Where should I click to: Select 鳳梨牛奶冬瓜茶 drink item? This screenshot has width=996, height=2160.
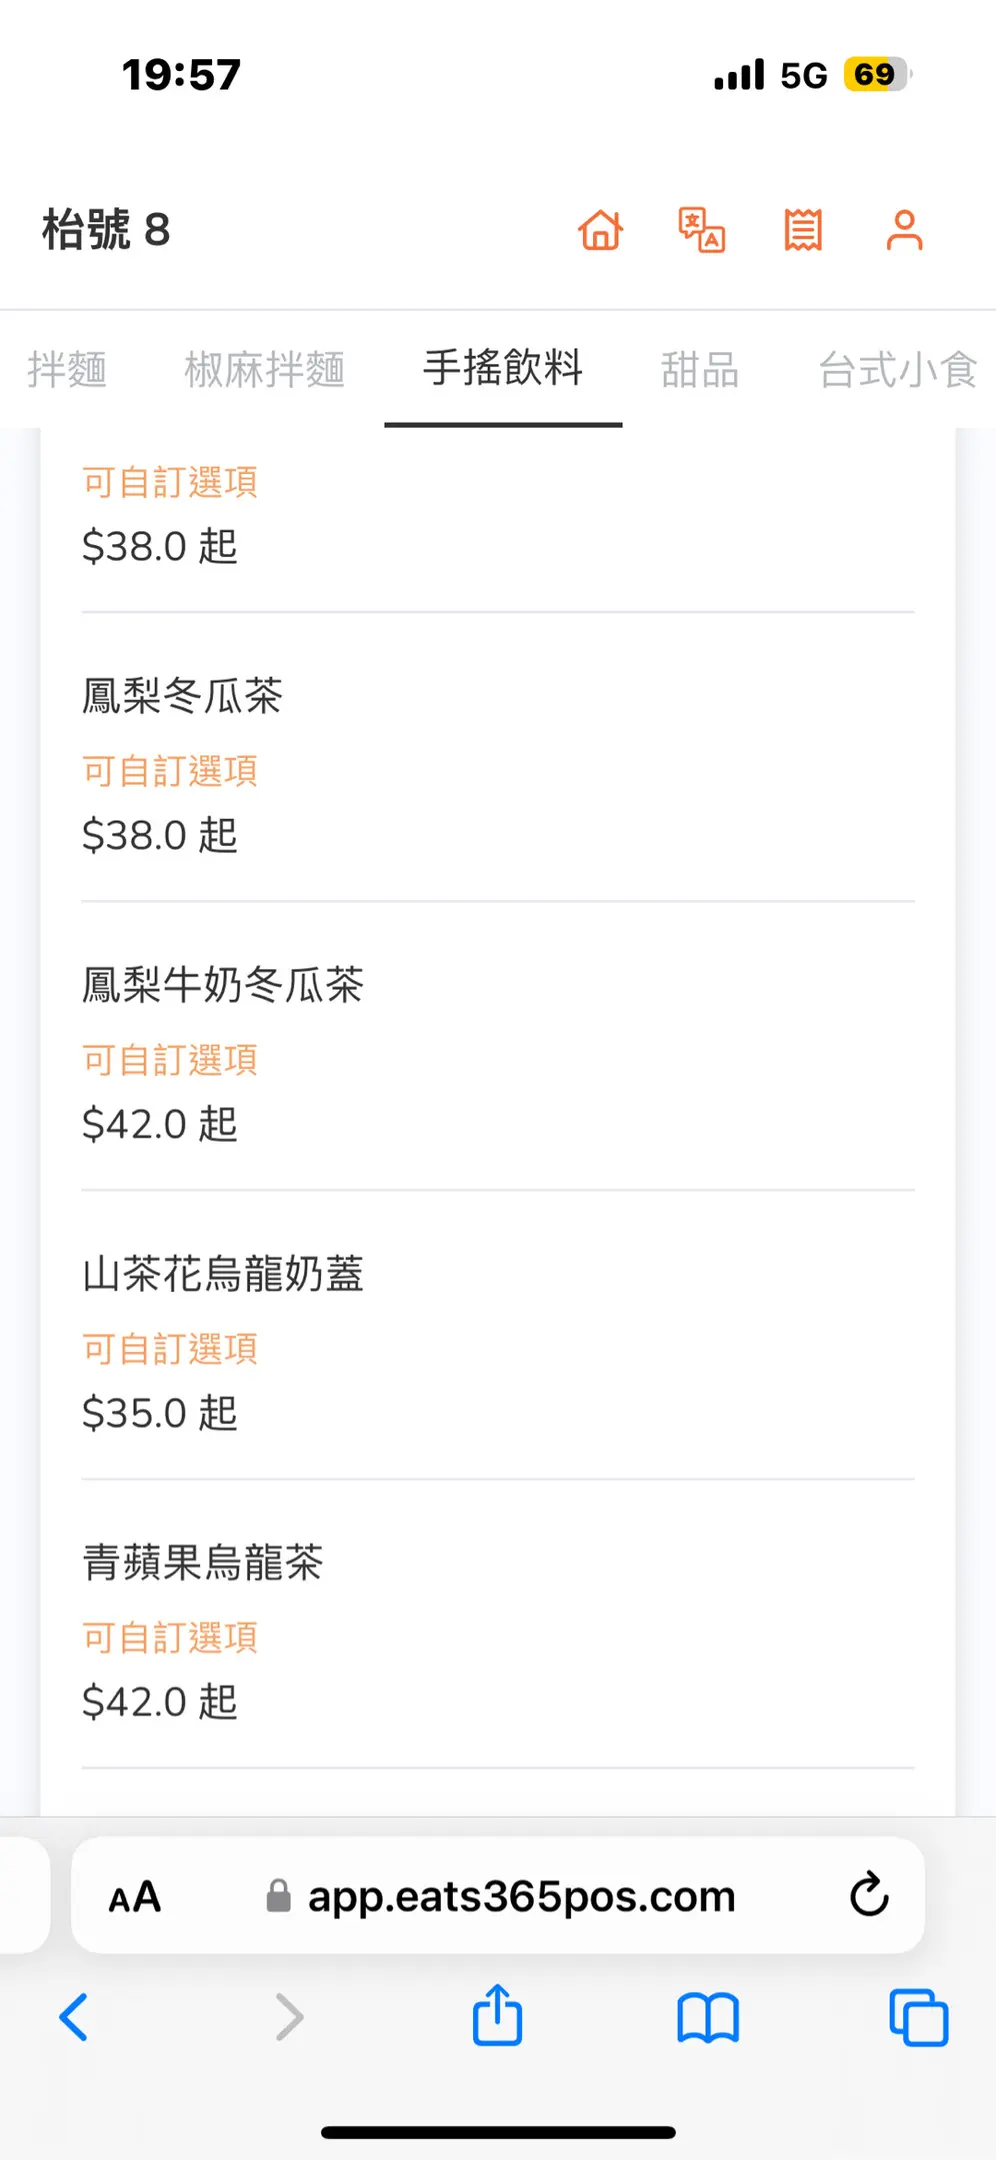pos(223,985)
